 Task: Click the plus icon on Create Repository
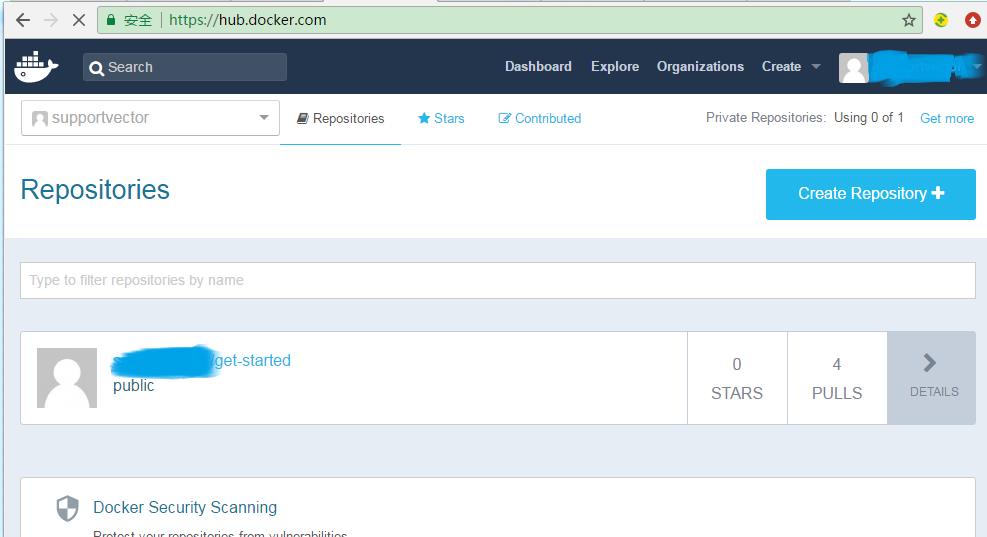[x=938, y=193]
